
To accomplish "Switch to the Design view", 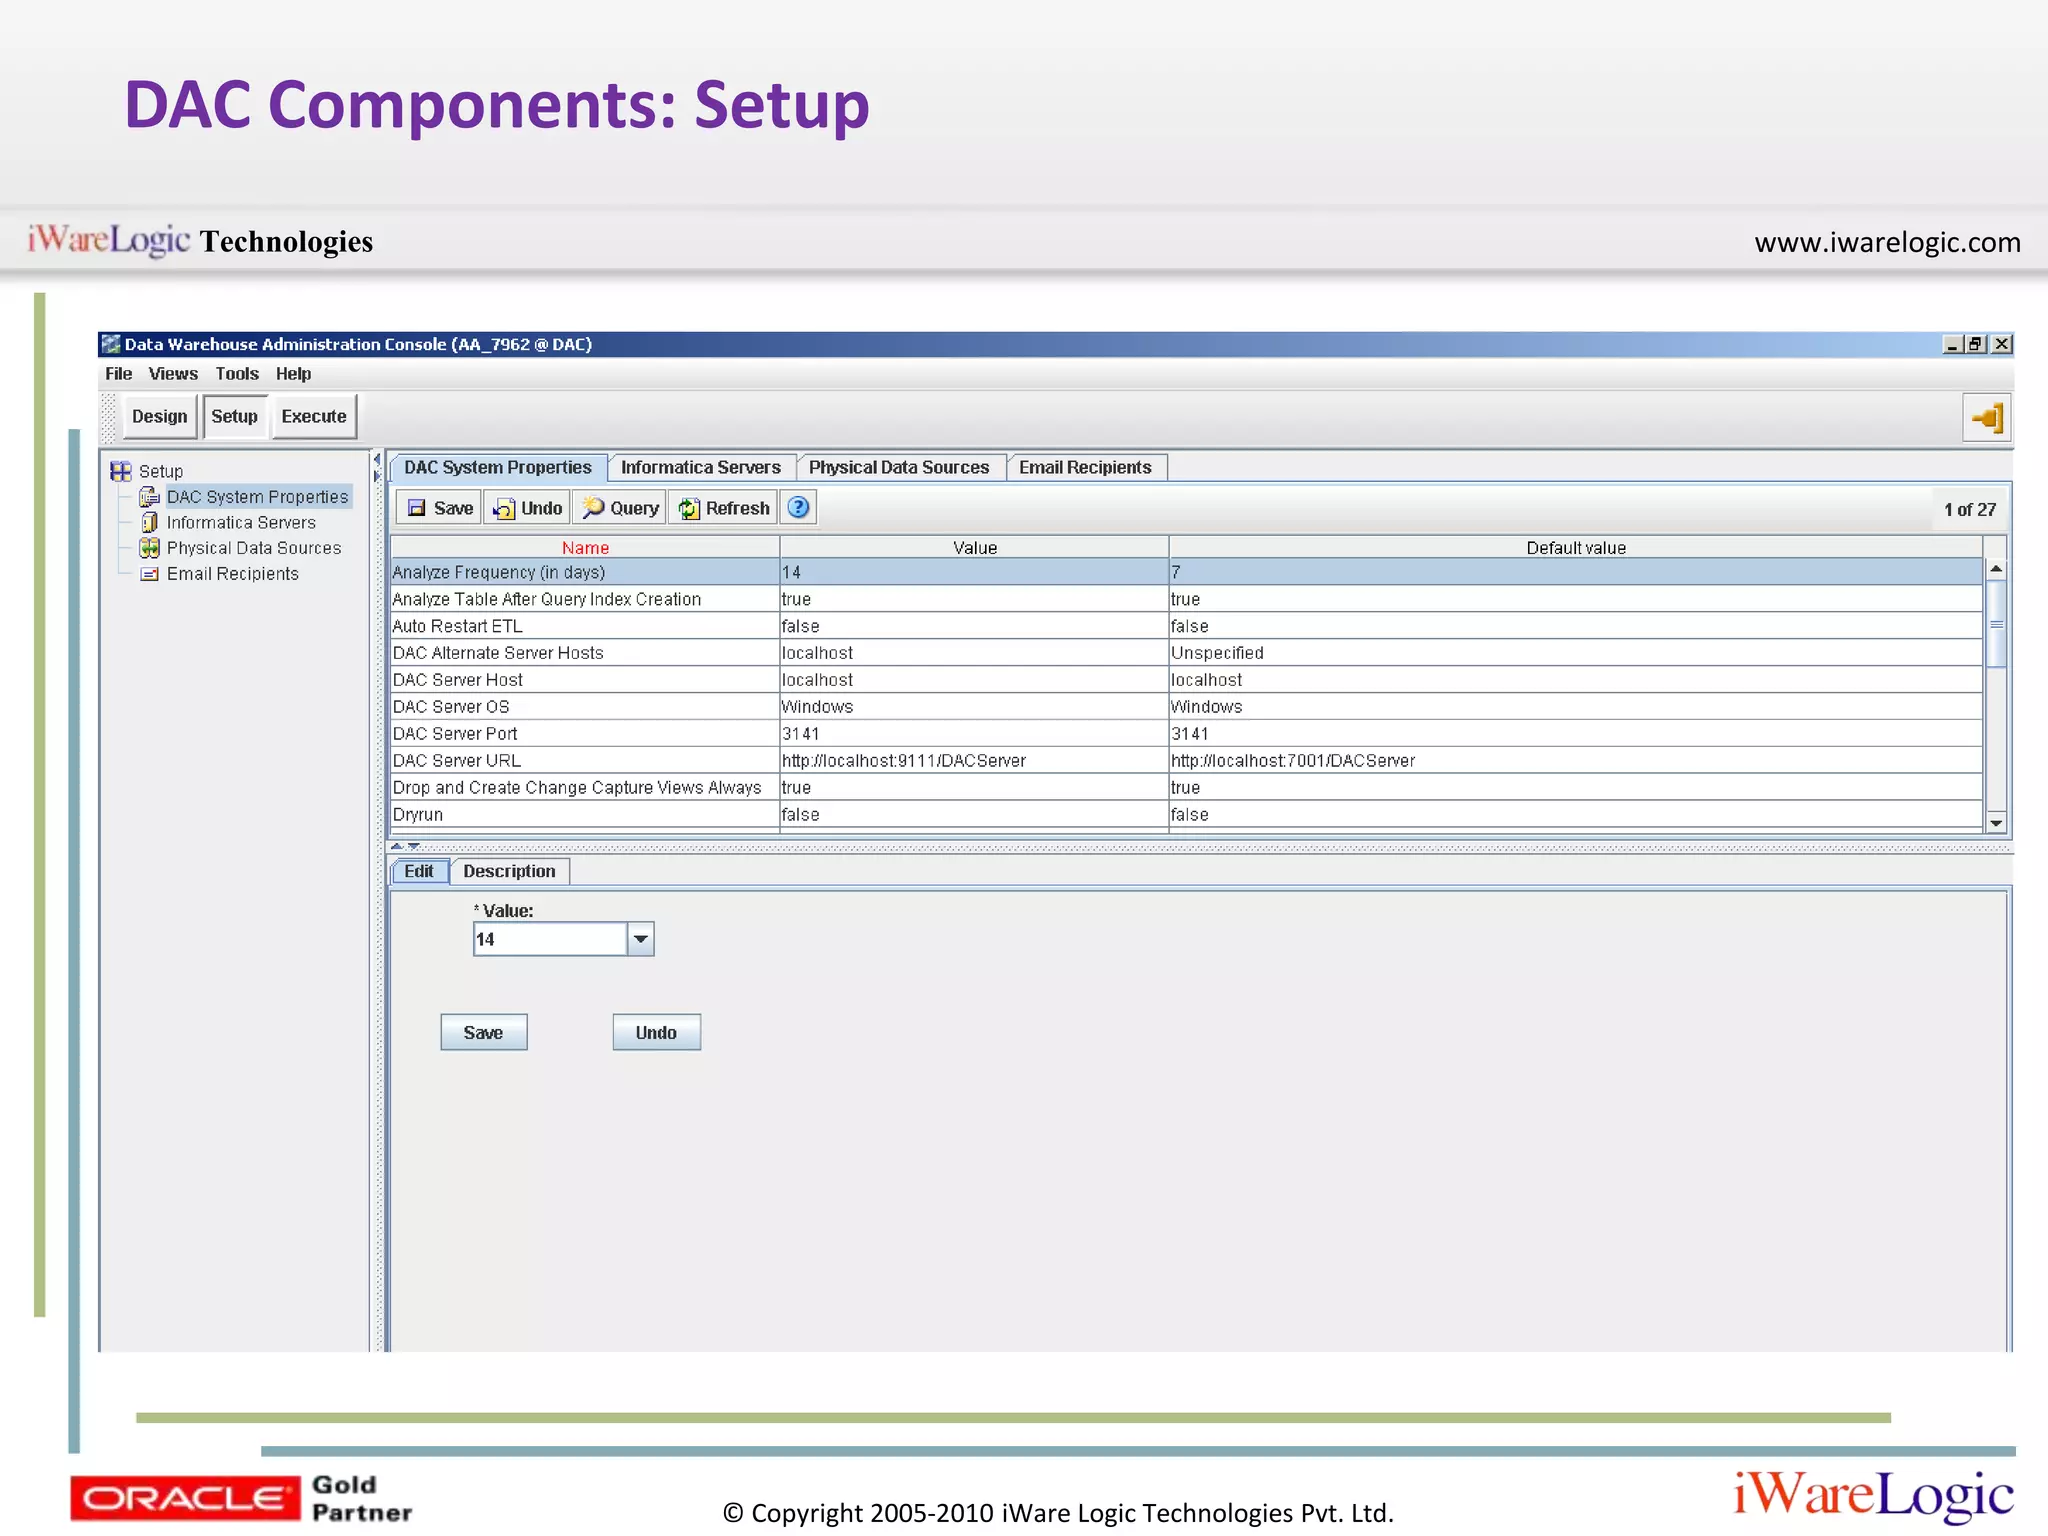I will pos(159,416).
